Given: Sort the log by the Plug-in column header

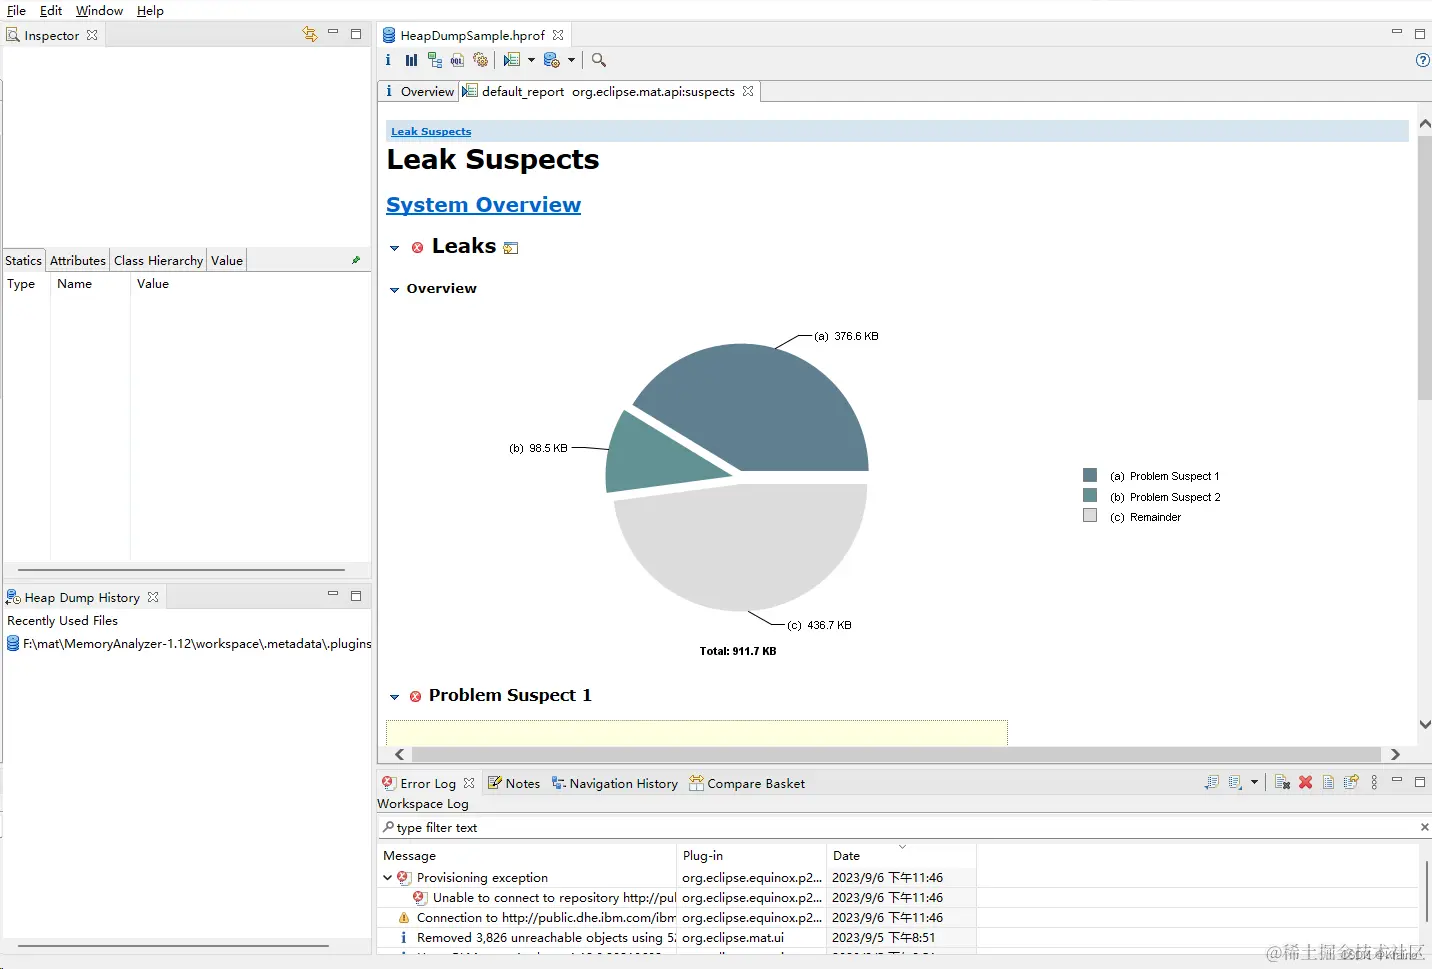Looking at the screenshot, I should (752, 855).
